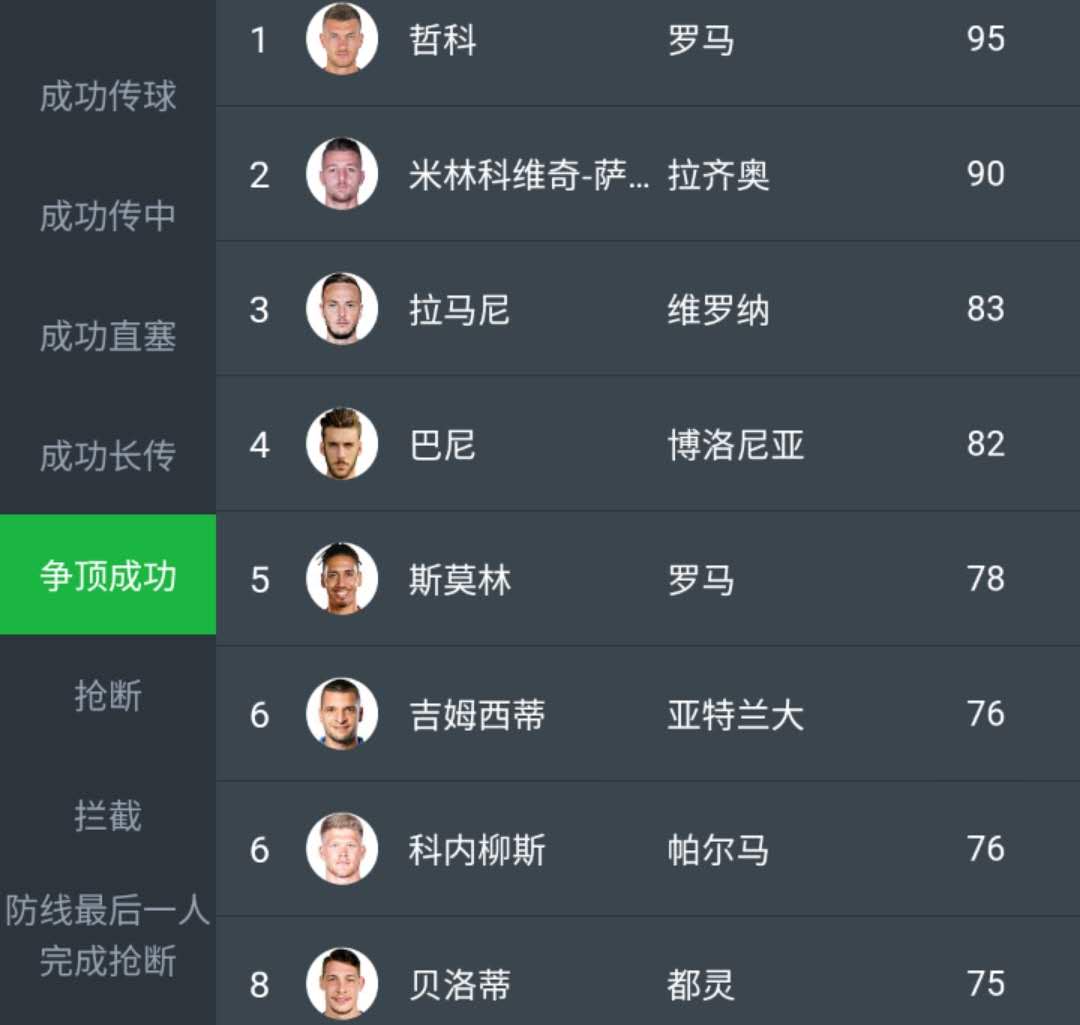Click 拉马尼's circular portrait
This screenshot has width=1080, height=1025.
[x=341, y=310]
